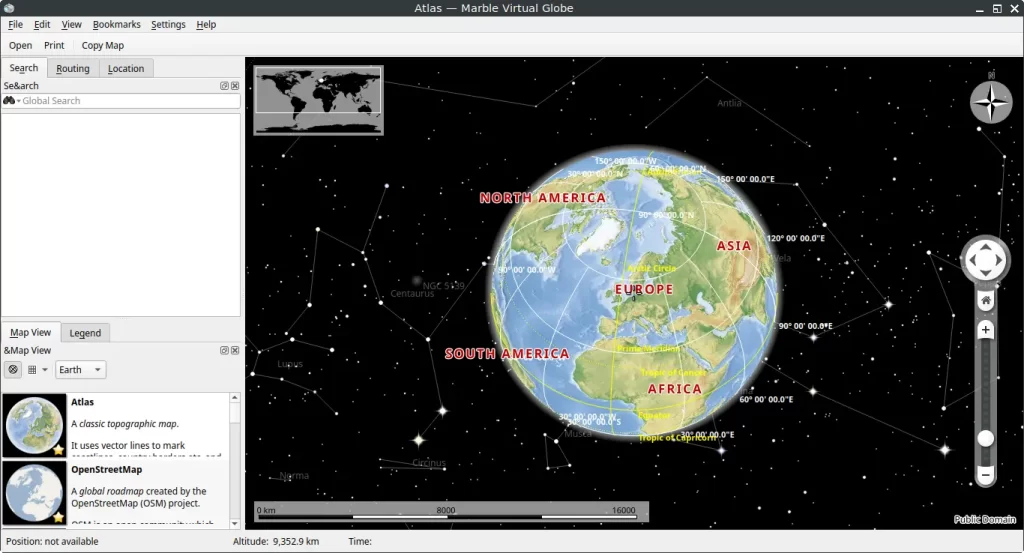This screenshot has width=1024, height=553.
Task: Click the ASIA label on globe
Action: coord(733,245)
